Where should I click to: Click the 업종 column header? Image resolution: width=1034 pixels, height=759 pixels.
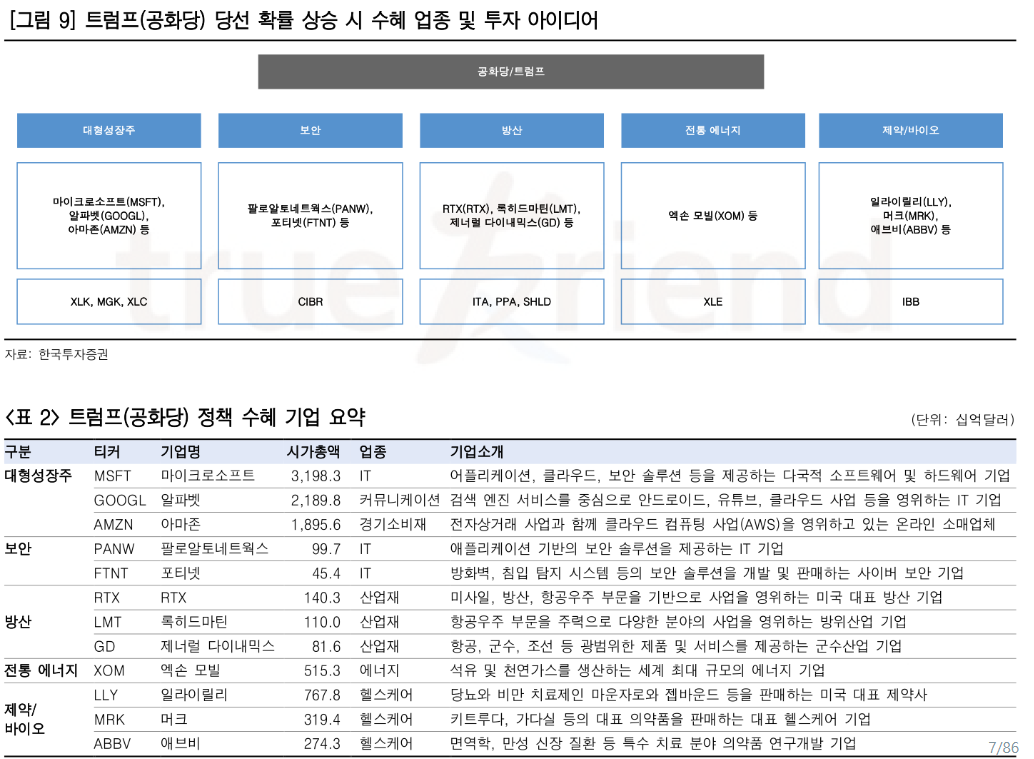click(x=373, y=452)
